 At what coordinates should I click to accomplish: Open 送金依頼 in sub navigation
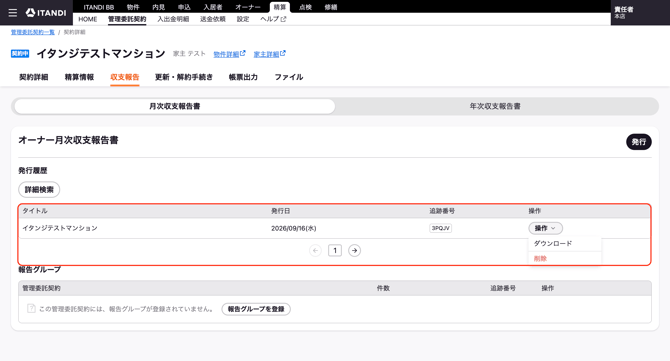click(x=213, y=19)
